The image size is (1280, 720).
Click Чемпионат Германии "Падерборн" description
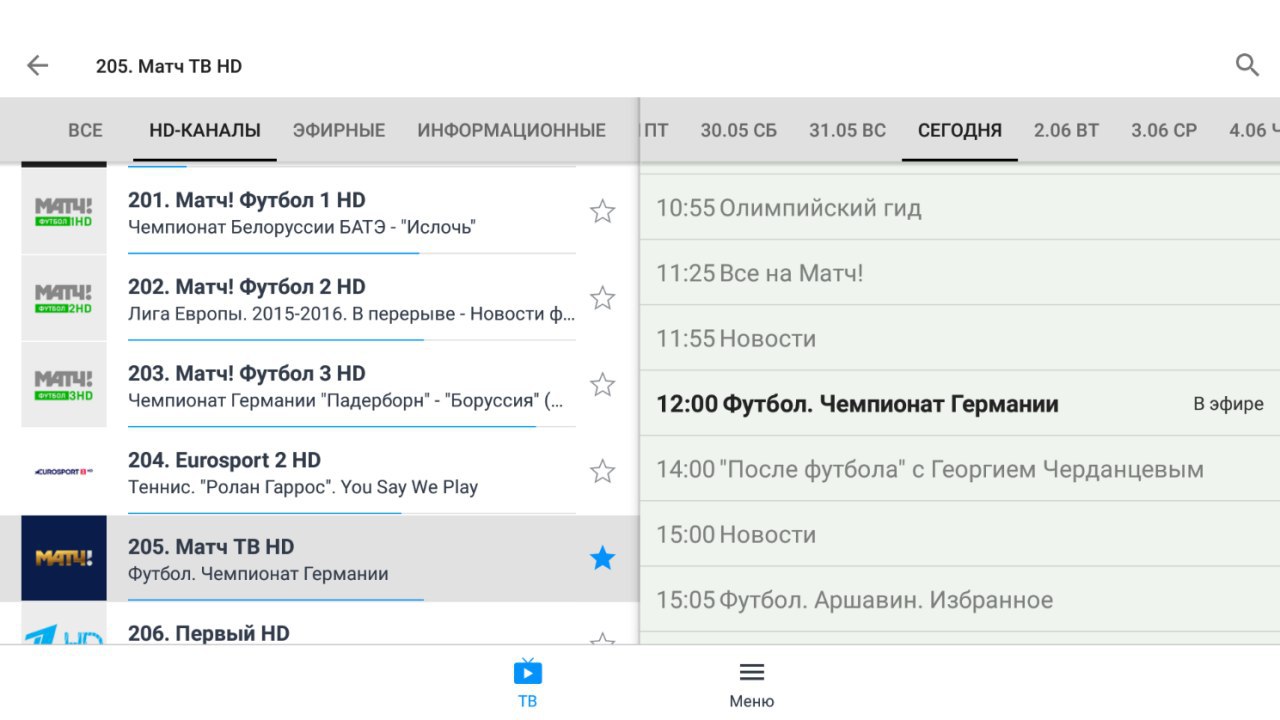click(346, 401)
